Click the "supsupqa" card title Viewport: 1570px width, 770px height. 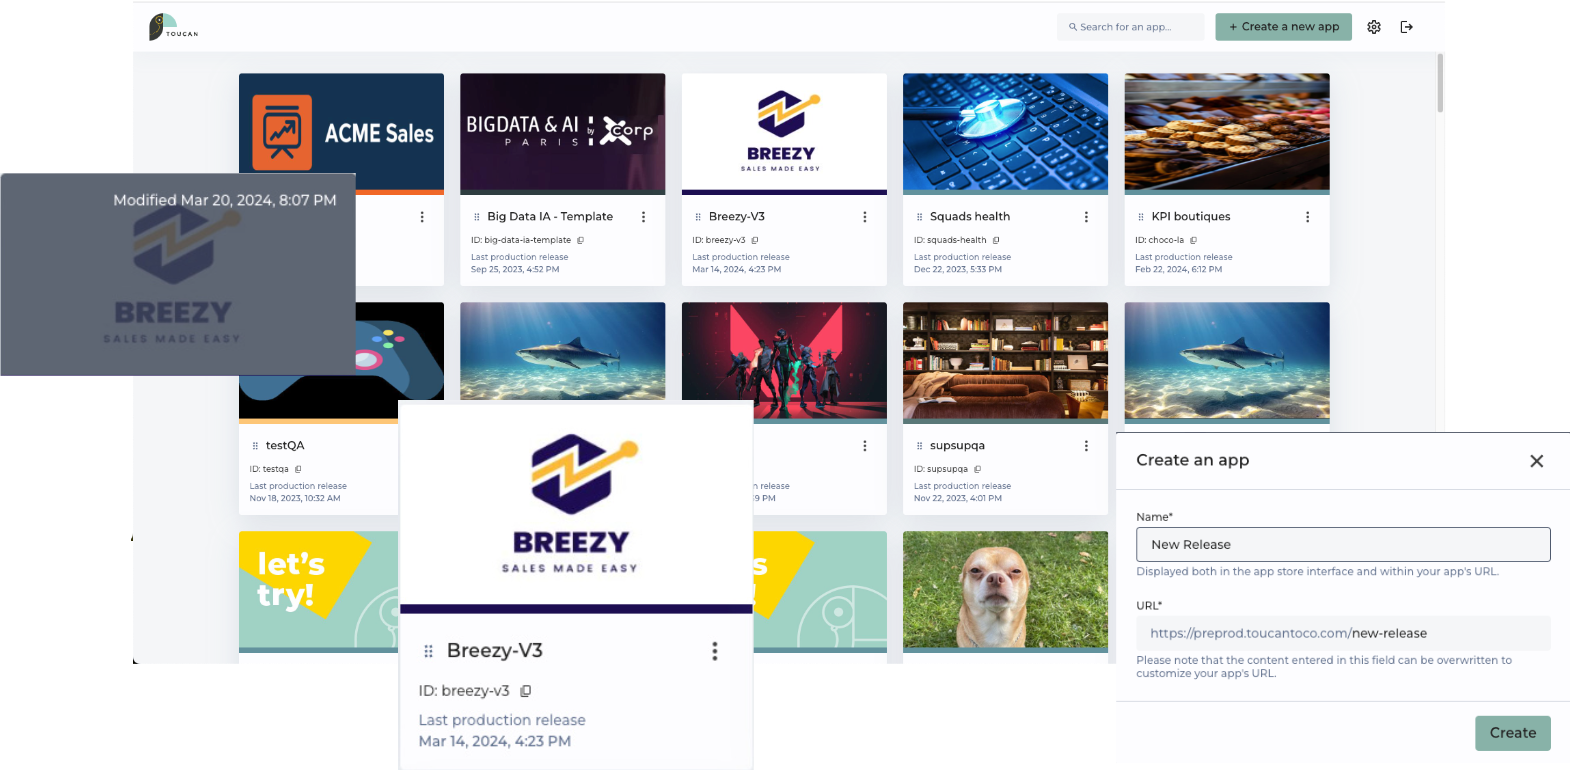tap(957, 446)
